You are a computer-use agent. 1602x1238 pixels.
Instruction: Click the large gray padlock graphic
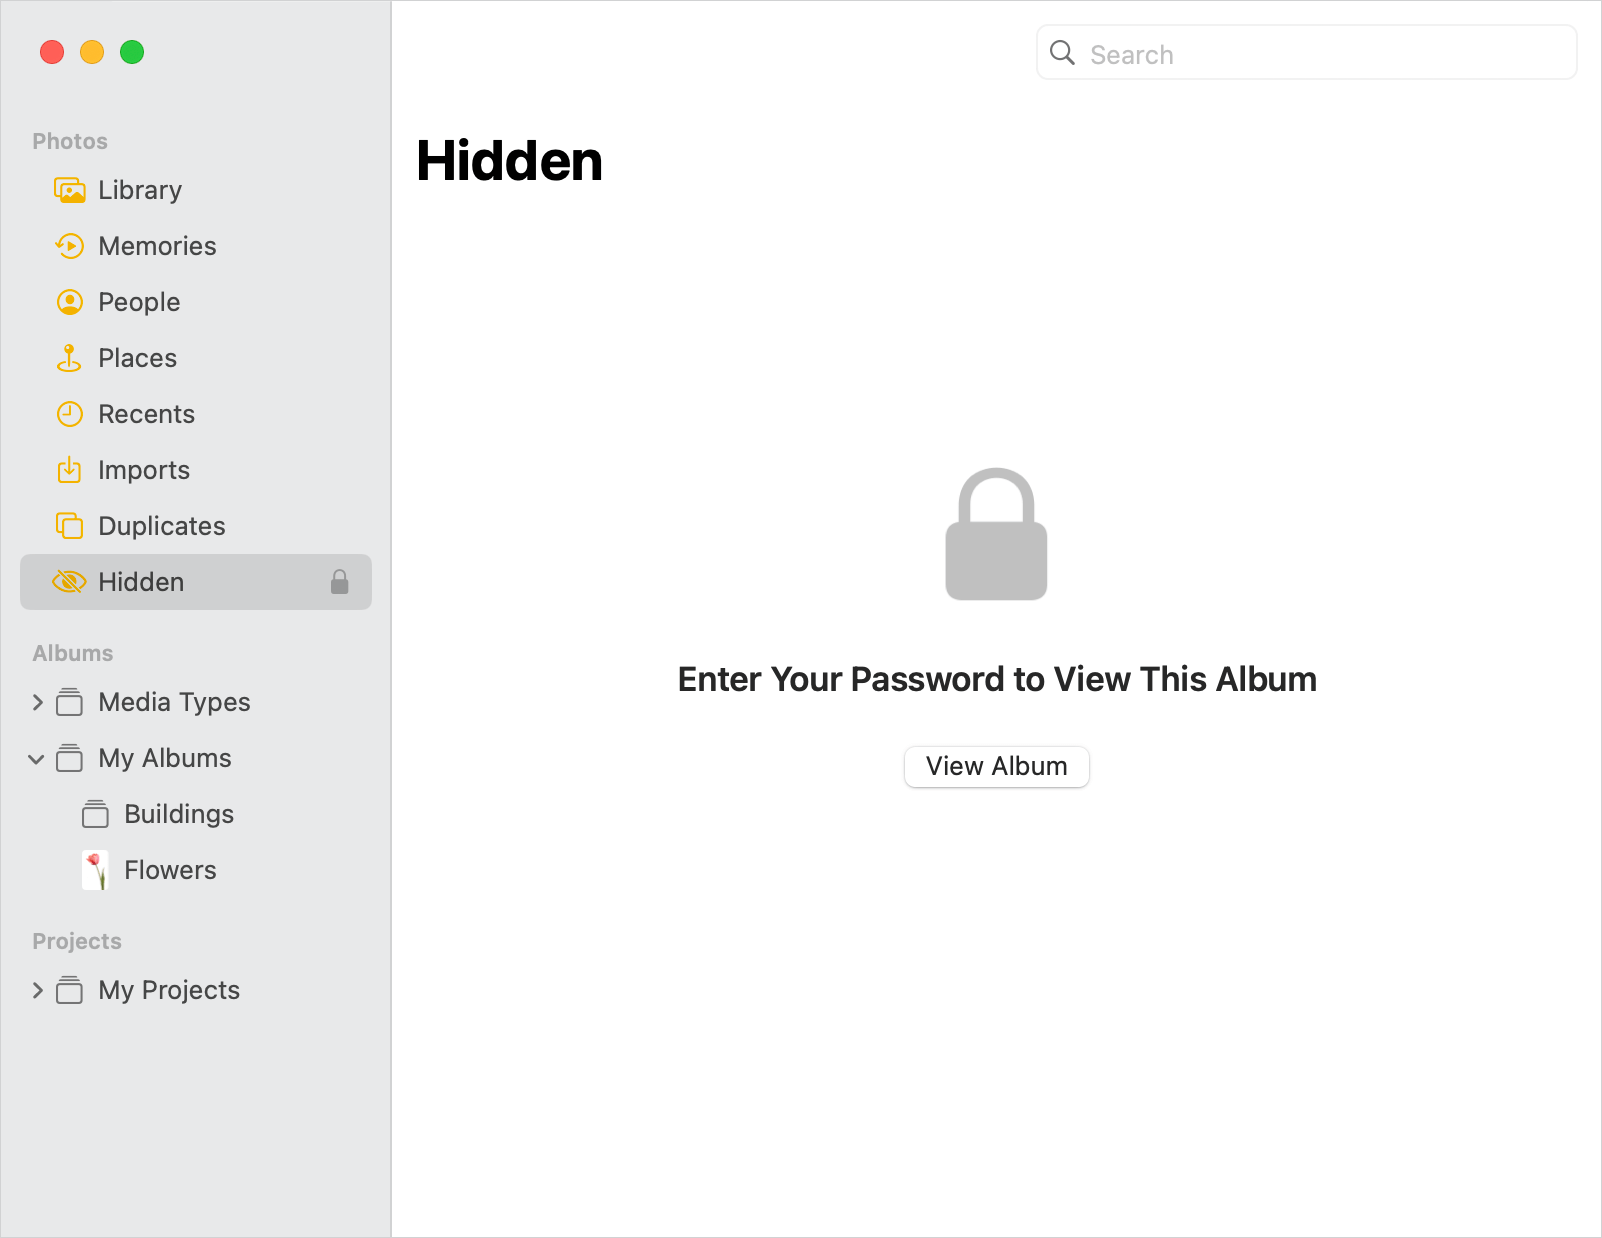[996, 535]
